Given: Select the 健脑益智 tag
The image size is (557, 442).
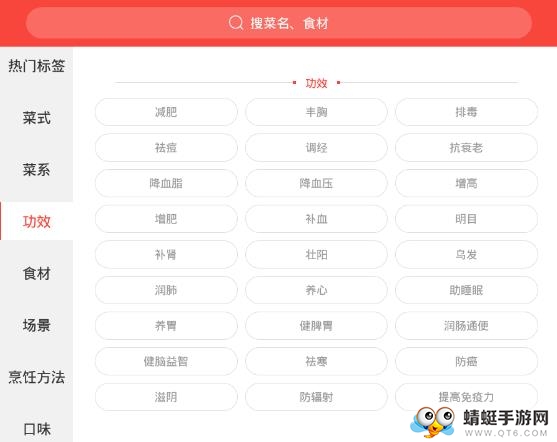Looking at the screenshot, I should [166, 361].
